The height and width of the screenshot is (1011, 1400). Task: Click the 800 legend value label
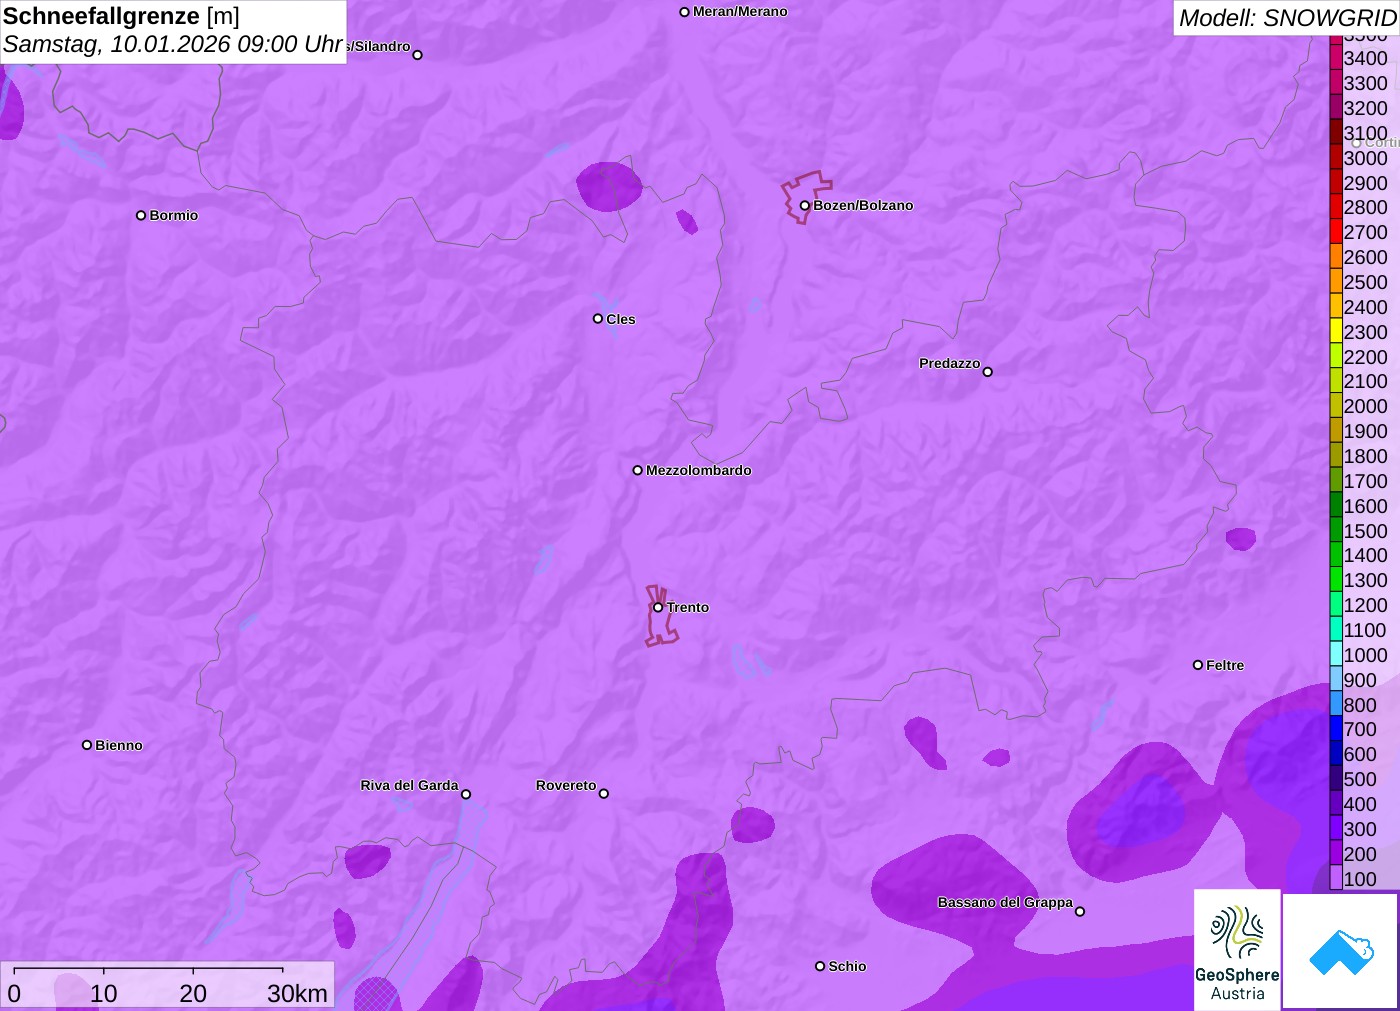pyautogui.click(x=1360, y=705)
